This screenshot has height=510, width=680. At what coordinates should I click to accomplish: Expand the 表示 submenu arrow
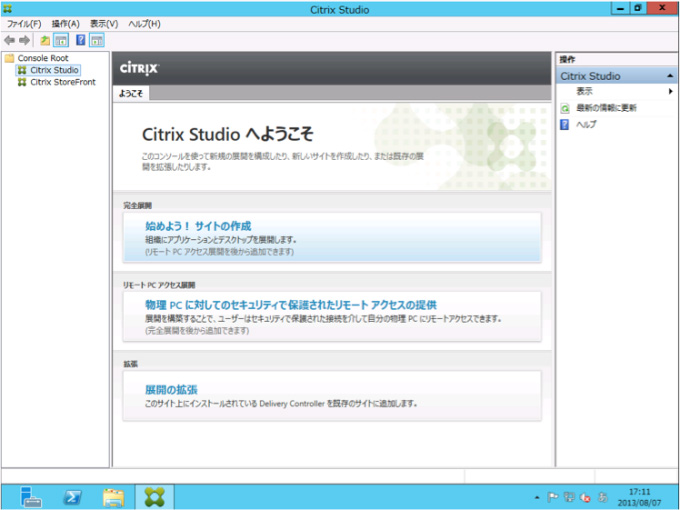coord(670,91)
